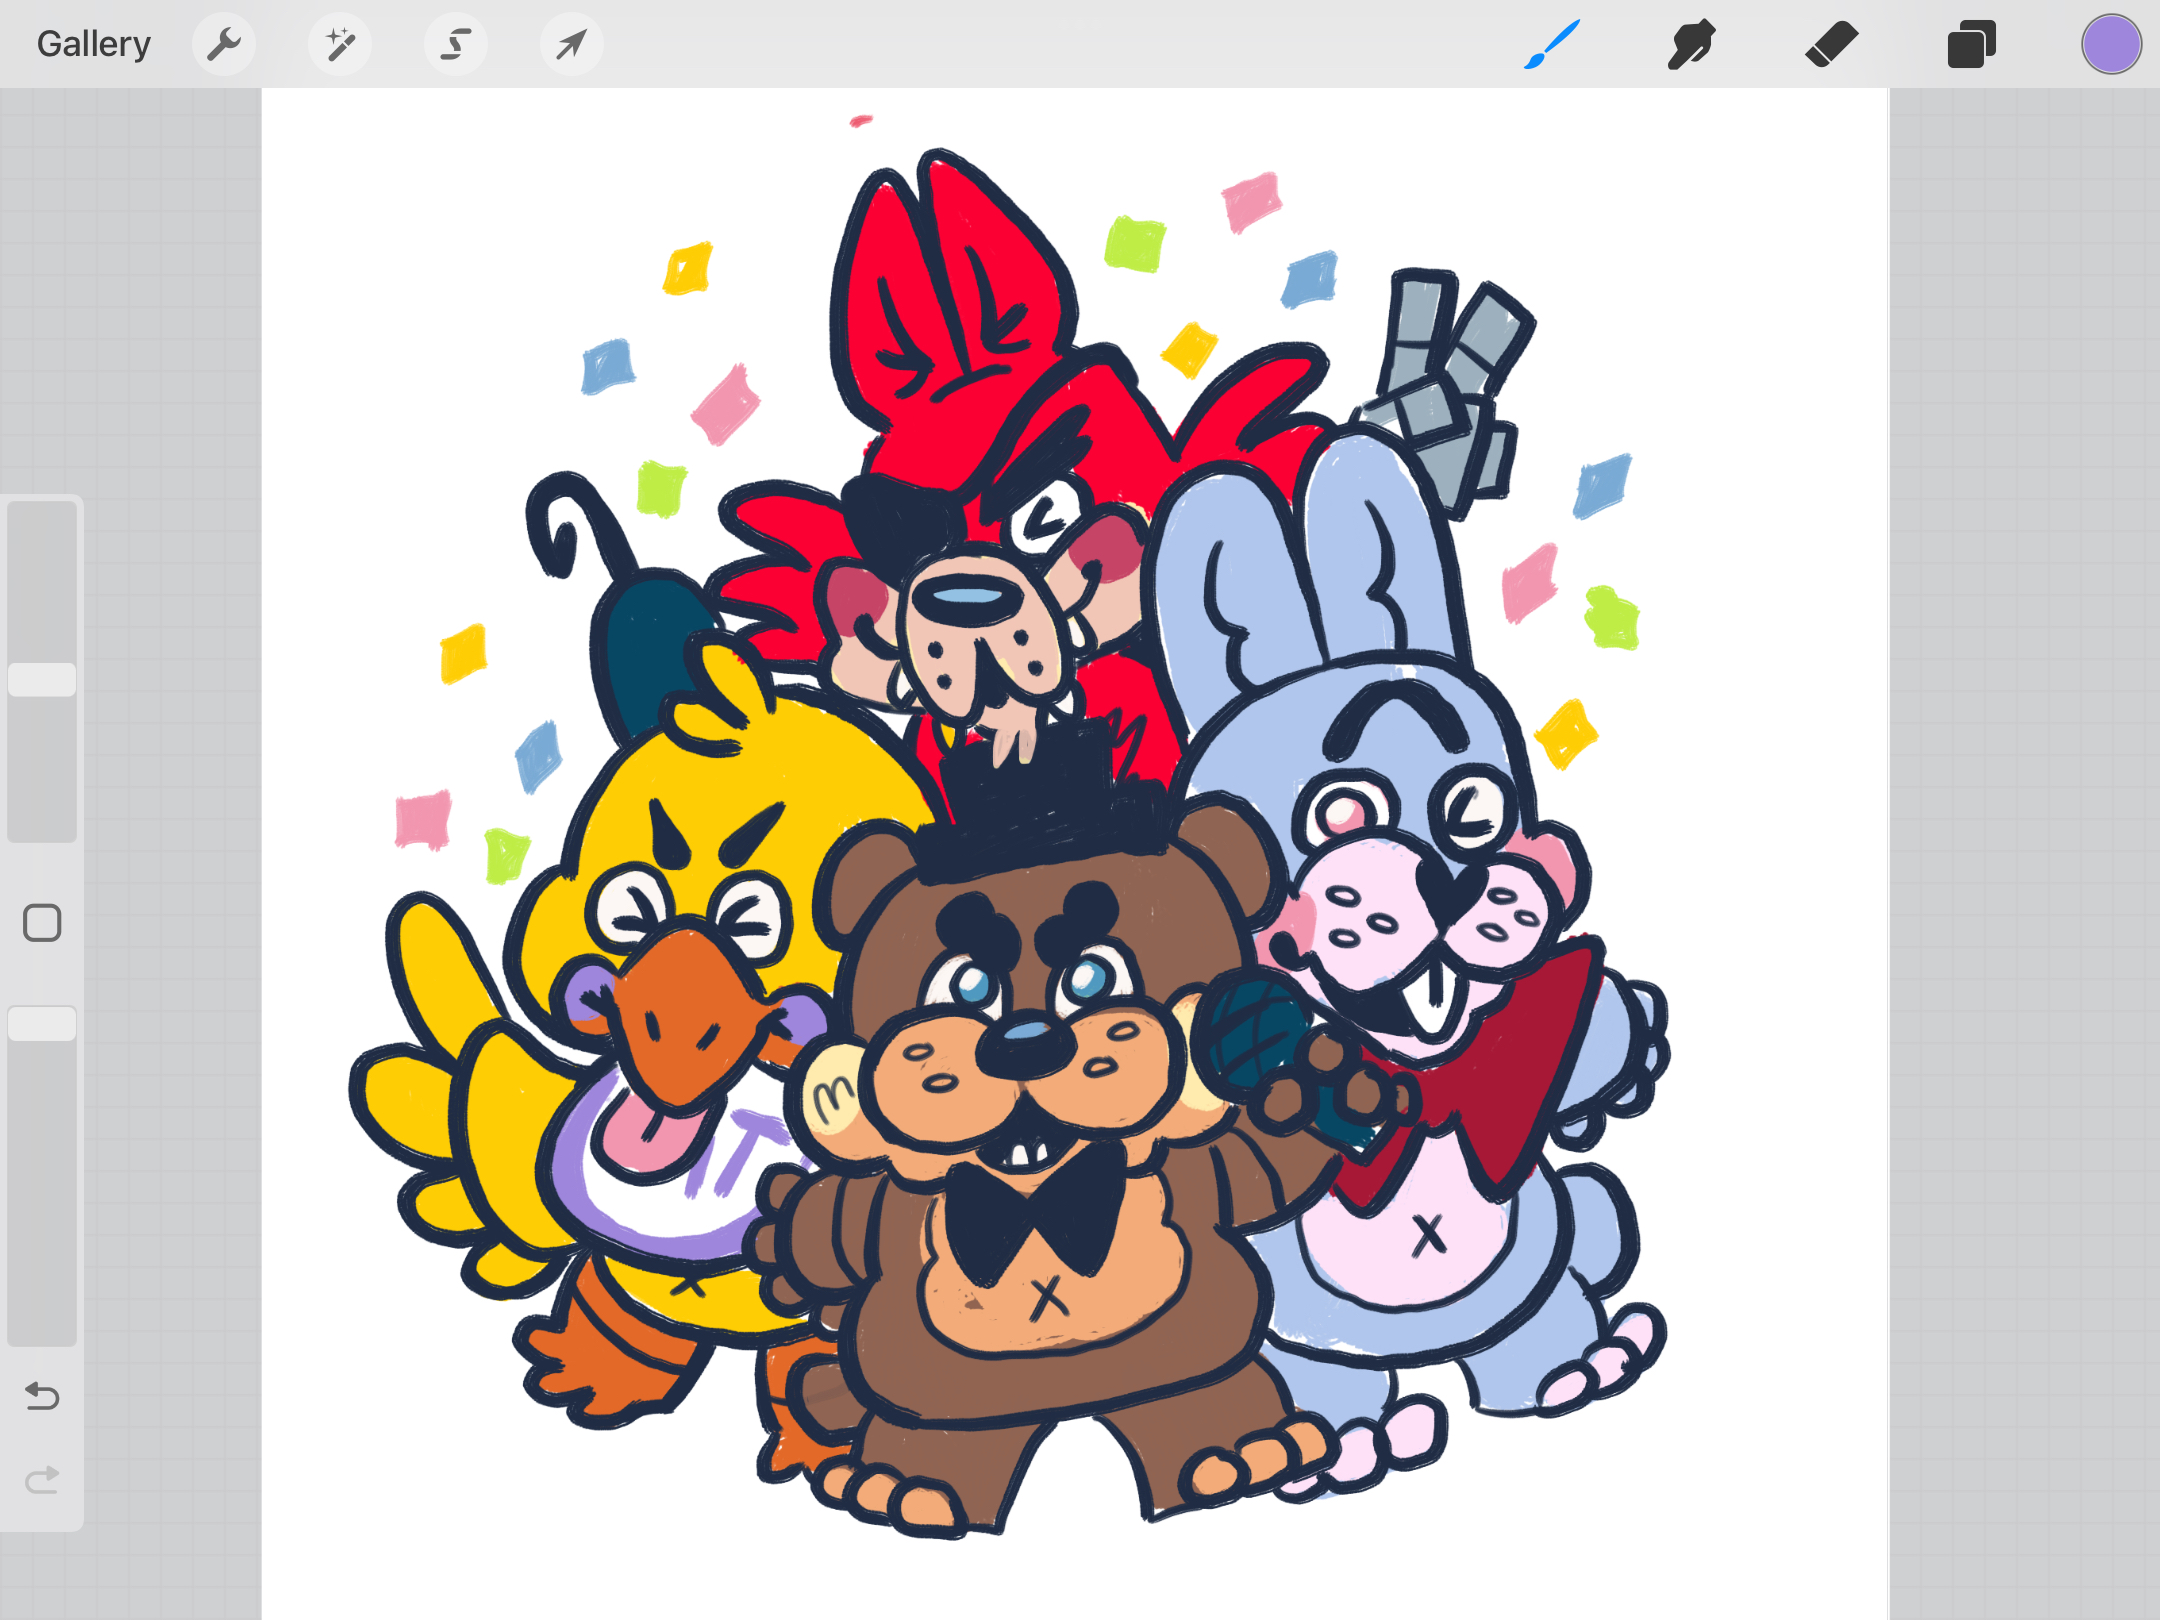The width and height of the screenshot is (2160, 1620).
Task: Open the Layers panel
Action: coord(1971,44)
